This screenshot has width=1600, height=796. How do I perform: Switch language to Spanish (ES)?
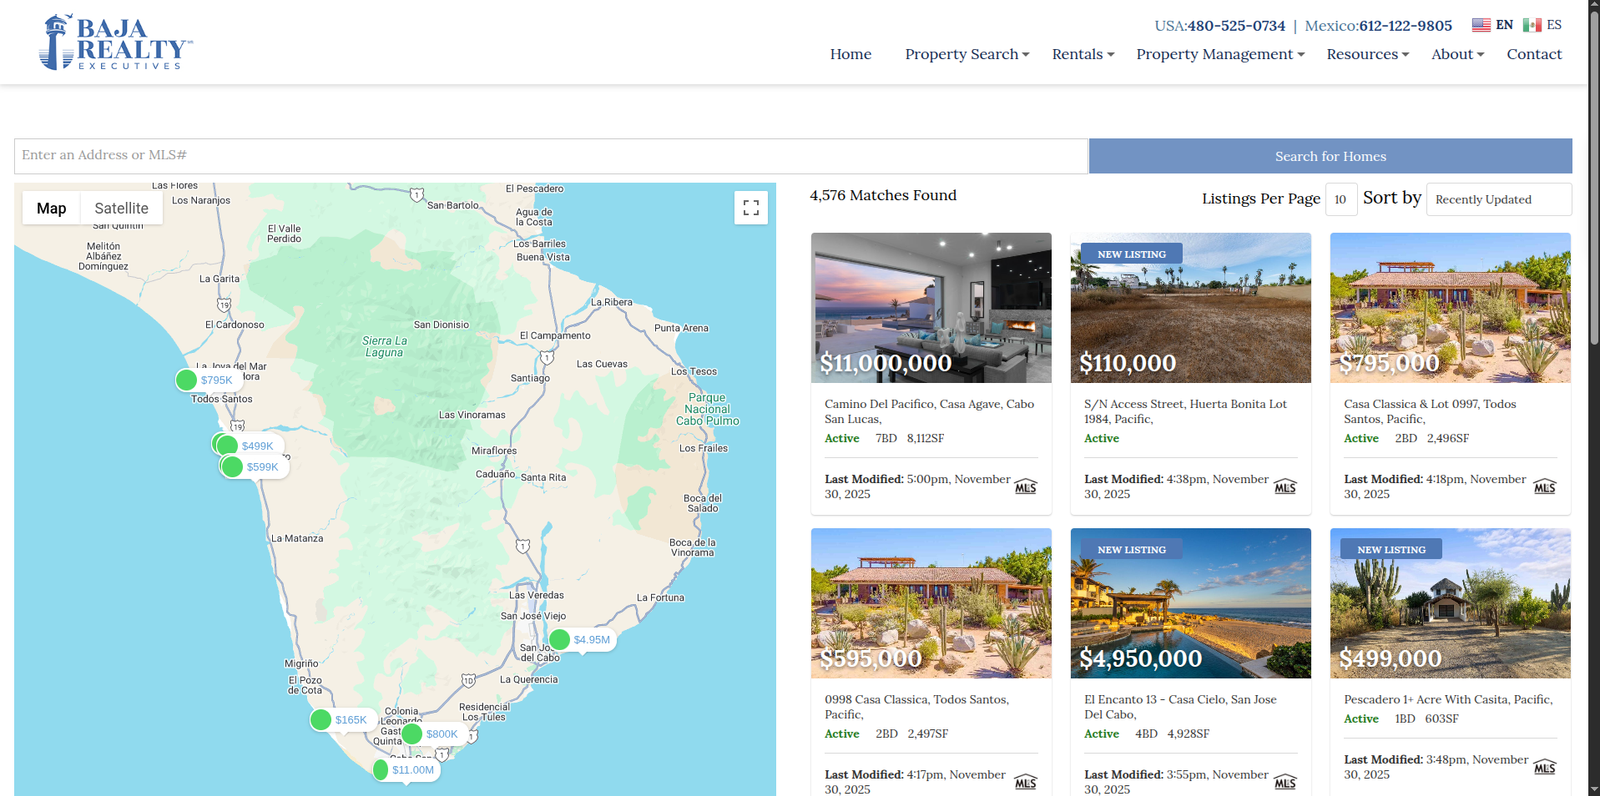coord(1542,25)
